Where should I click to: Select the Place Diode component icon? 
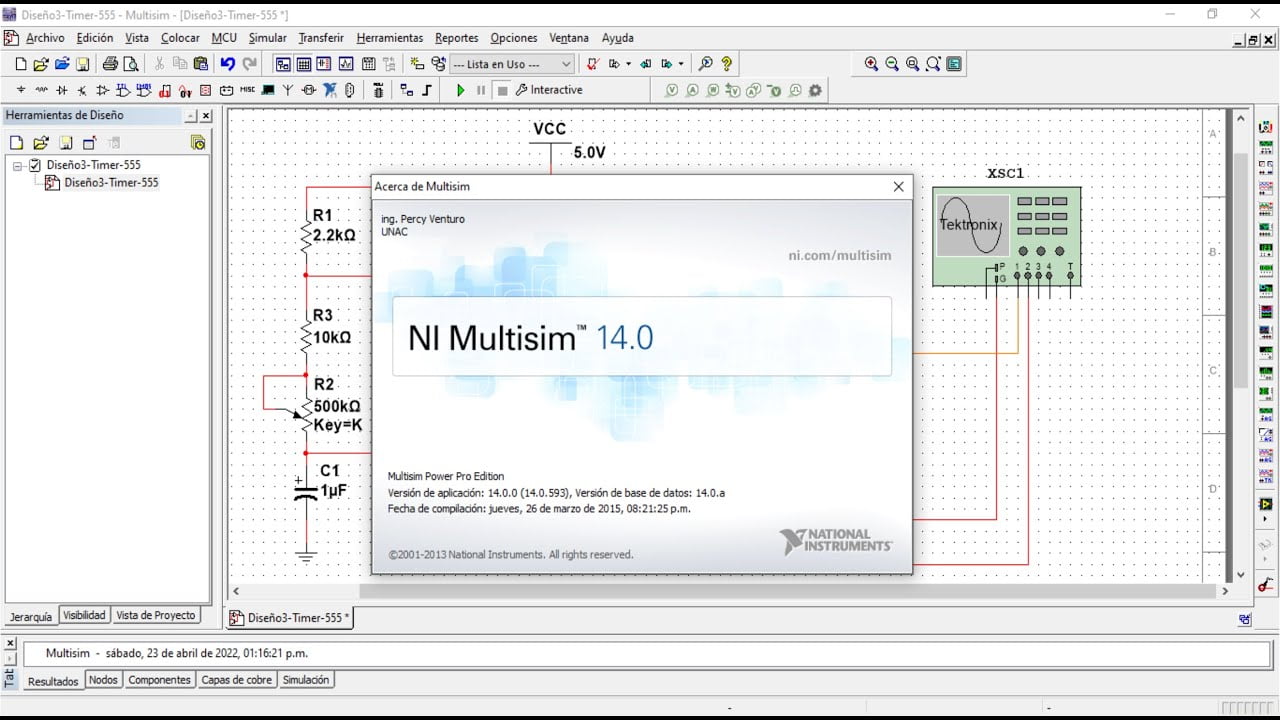pos(60,90)
